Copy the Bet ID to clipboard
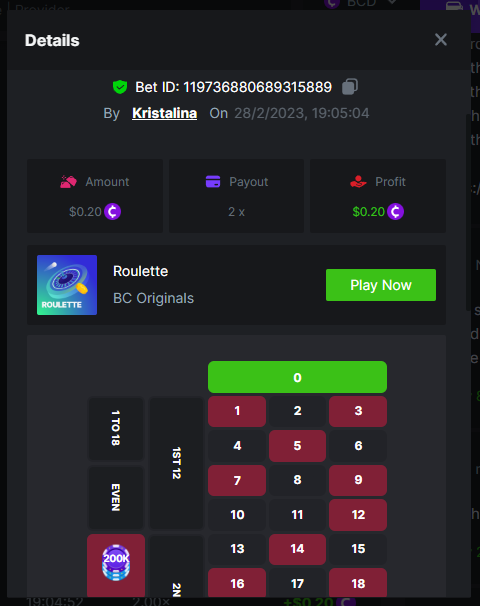480x606 pixels. [350, 87]
